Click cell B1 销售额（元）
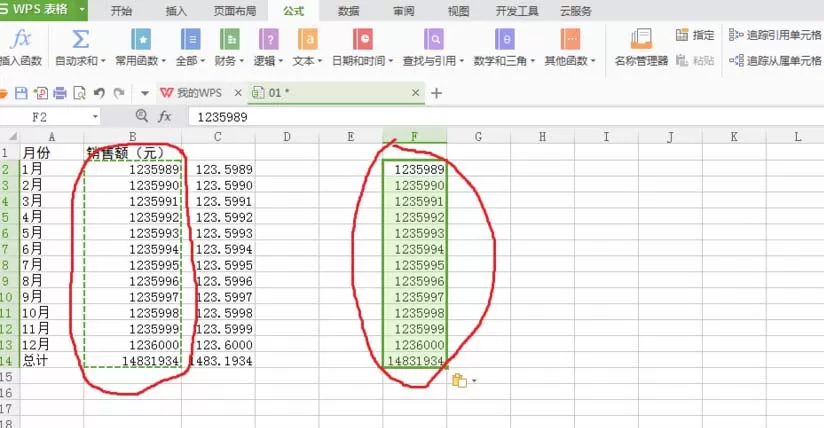The height and width of the screenshot is (428, 824). (x=132, y=153)
